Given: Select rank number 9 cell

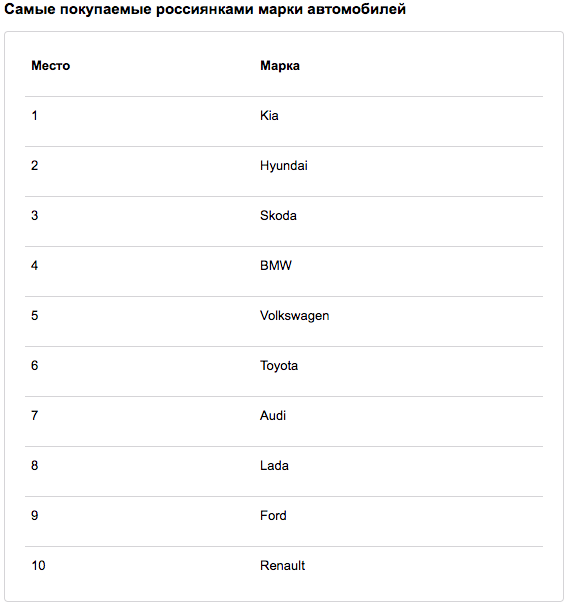Looking at the screenshot, I should [35, 516].
